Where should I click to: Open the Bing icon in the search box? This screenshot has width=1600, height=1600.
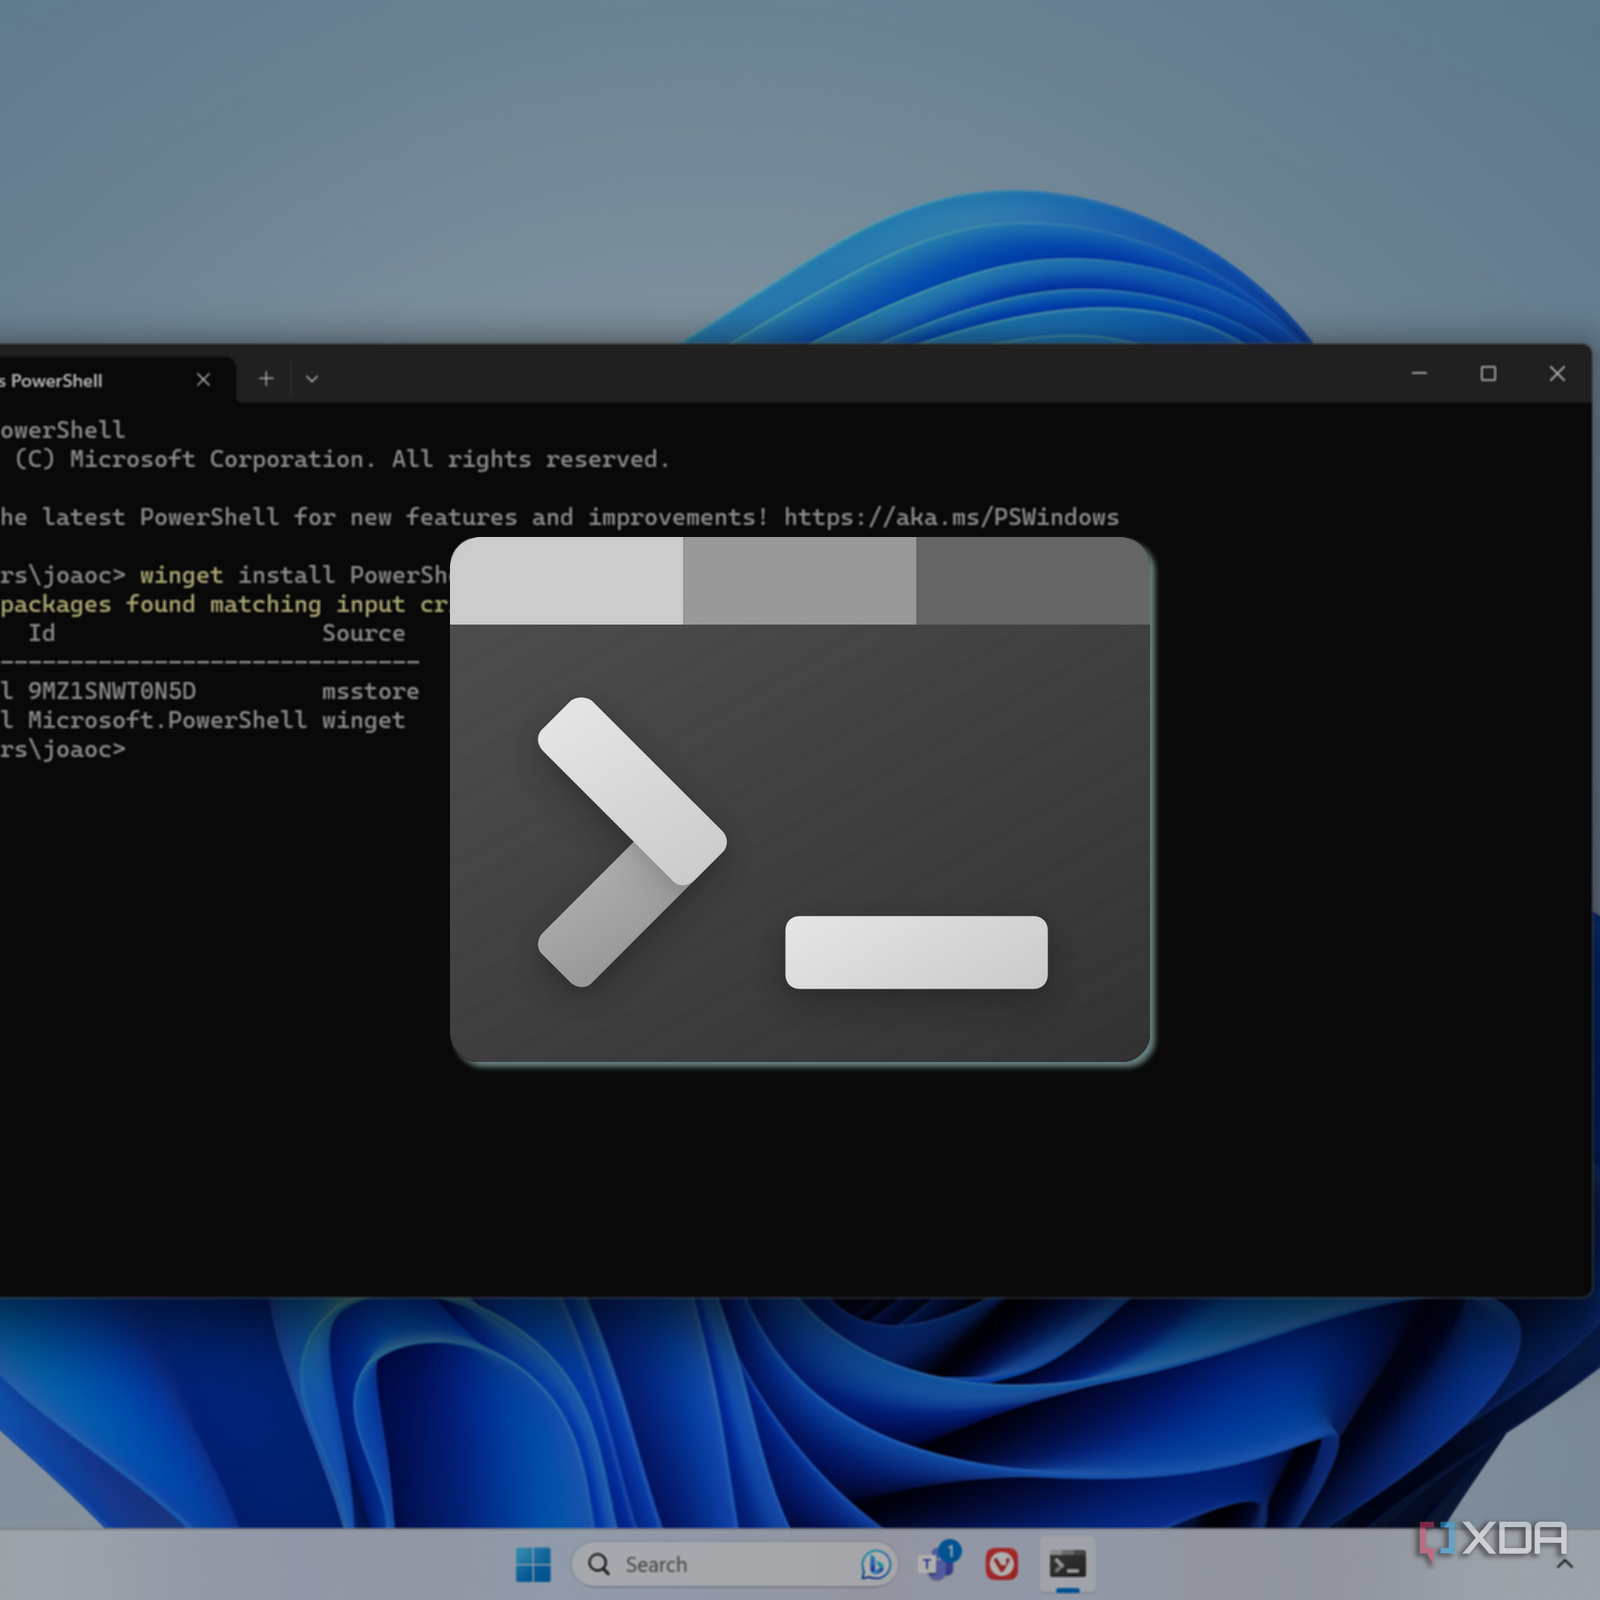pos(875,1564)
